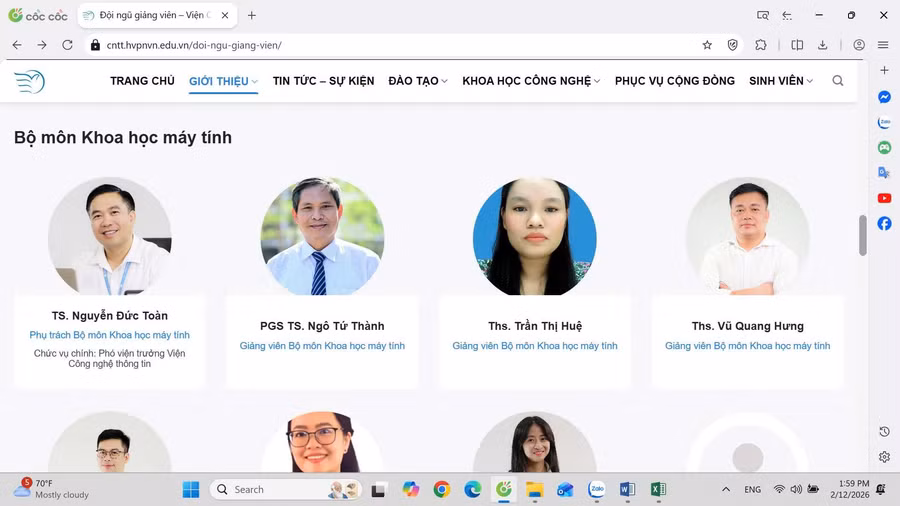The height and width of the screenshot is (506, 900).
Task: Open Zalo in the browser sidebar
Action: [884, 123]
